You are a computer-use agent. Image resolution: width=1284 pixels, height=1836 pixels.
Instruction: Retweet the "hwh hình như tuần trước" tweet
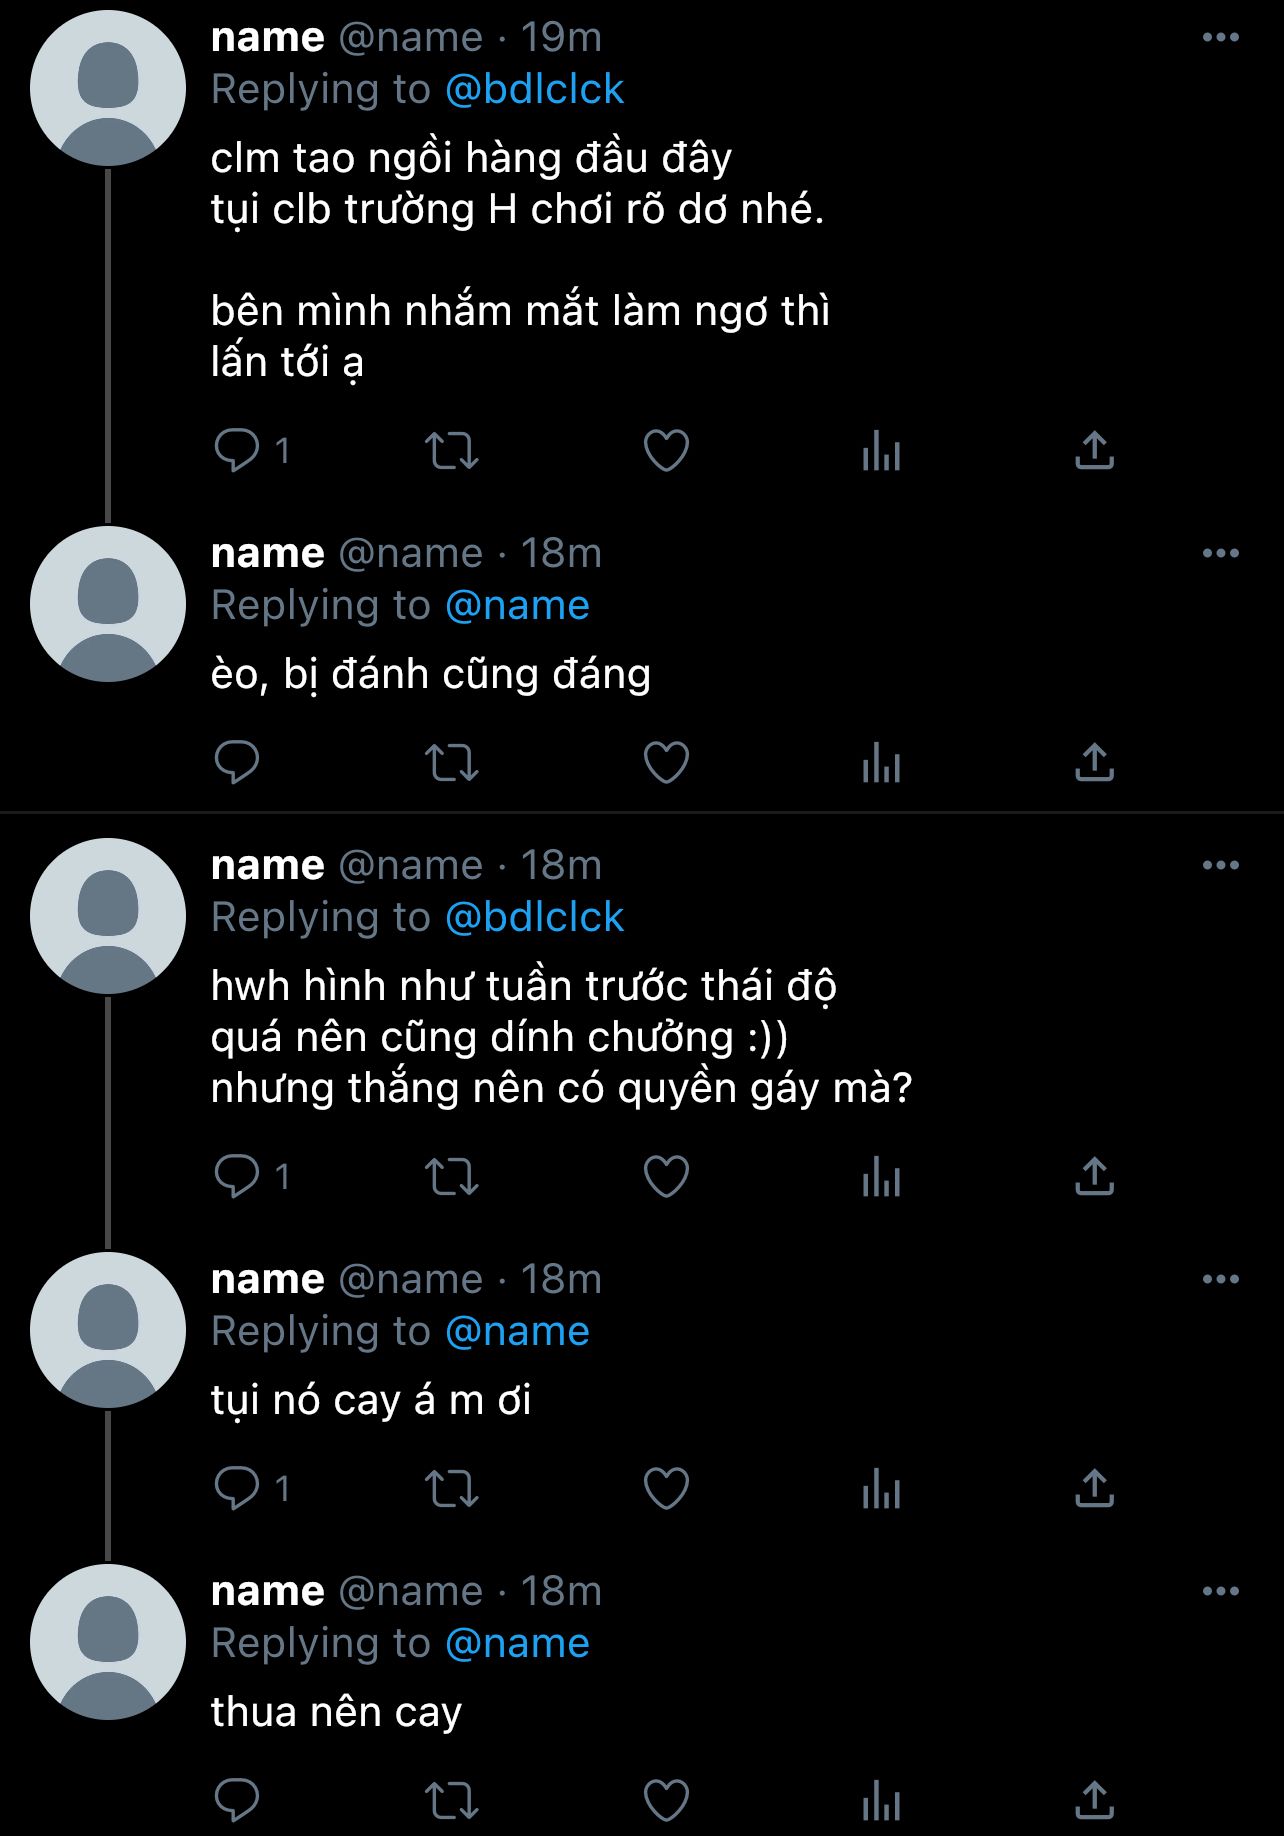452,1176
